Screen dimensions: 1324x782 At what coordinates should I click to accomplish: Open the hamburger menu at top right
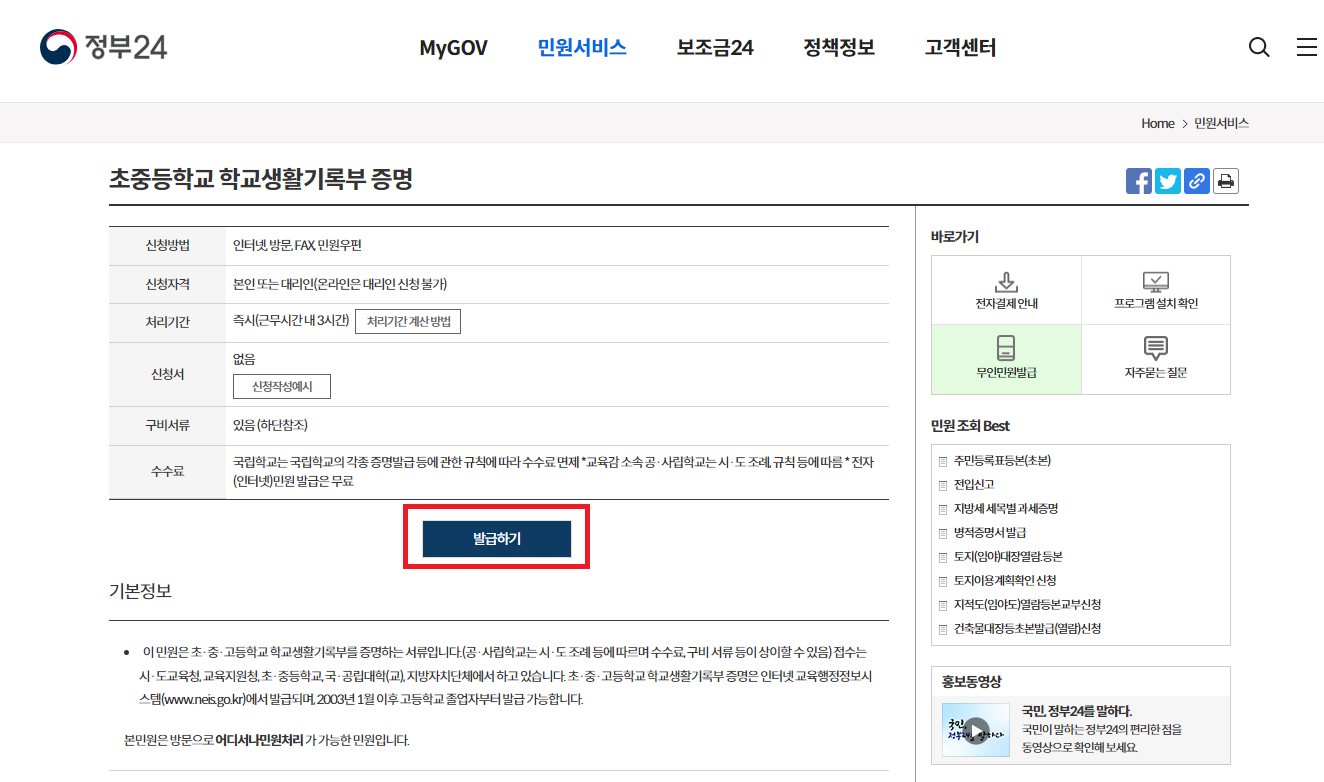click(x=1305, y=47)
